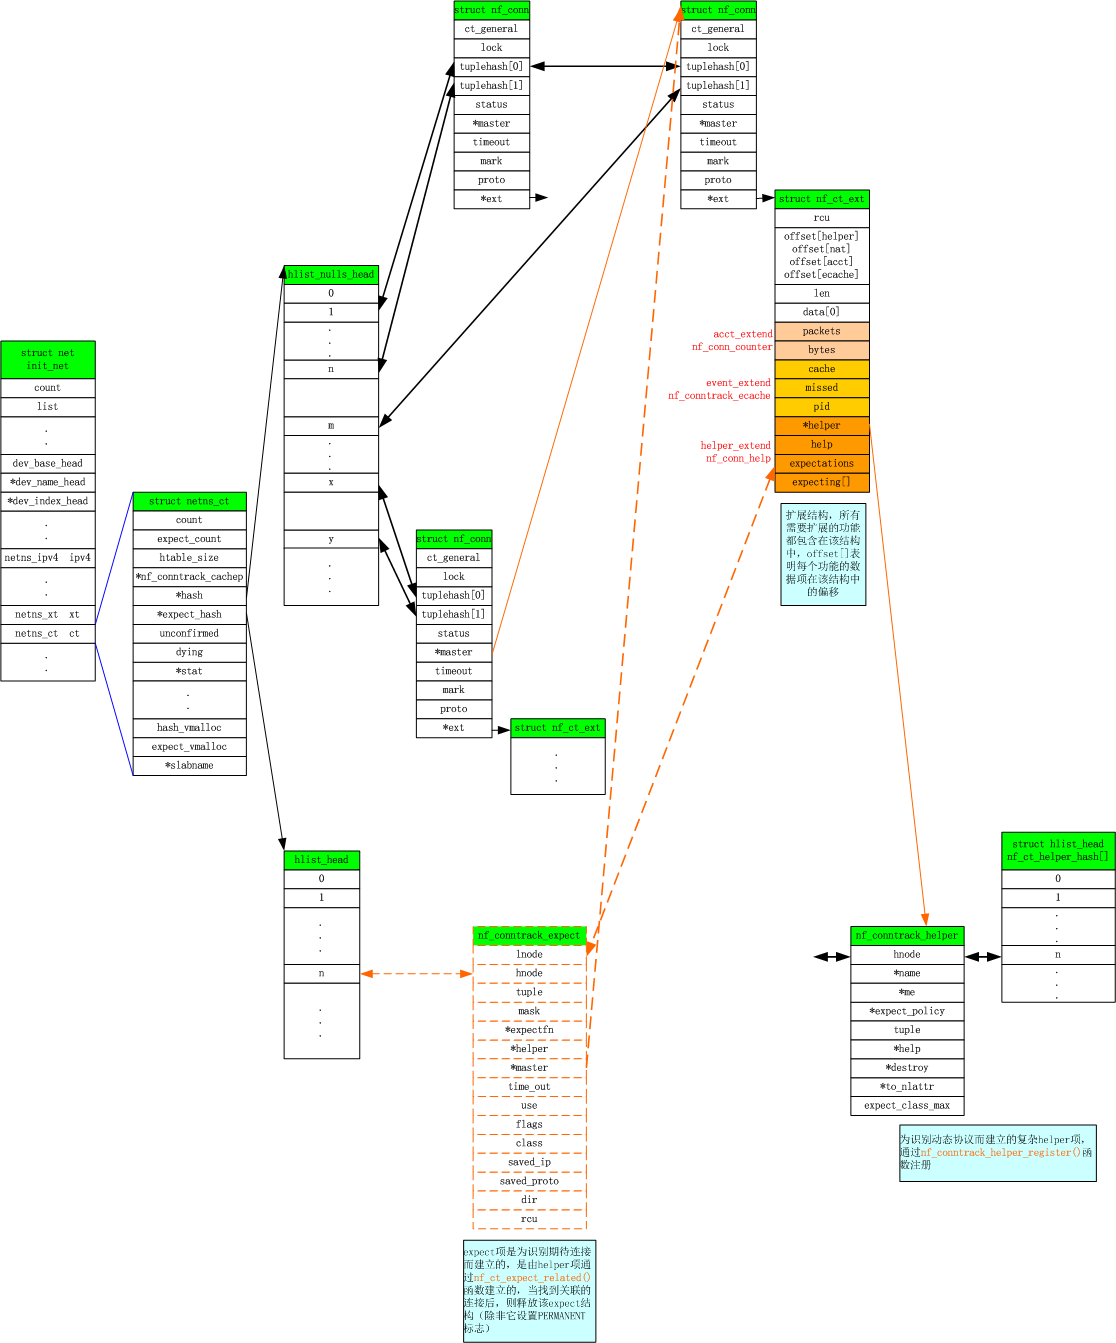This screenshot has height=1343, width=1116.
Task: Select the 'nf_conntrack_helper' green header
Action: (908, 936)
